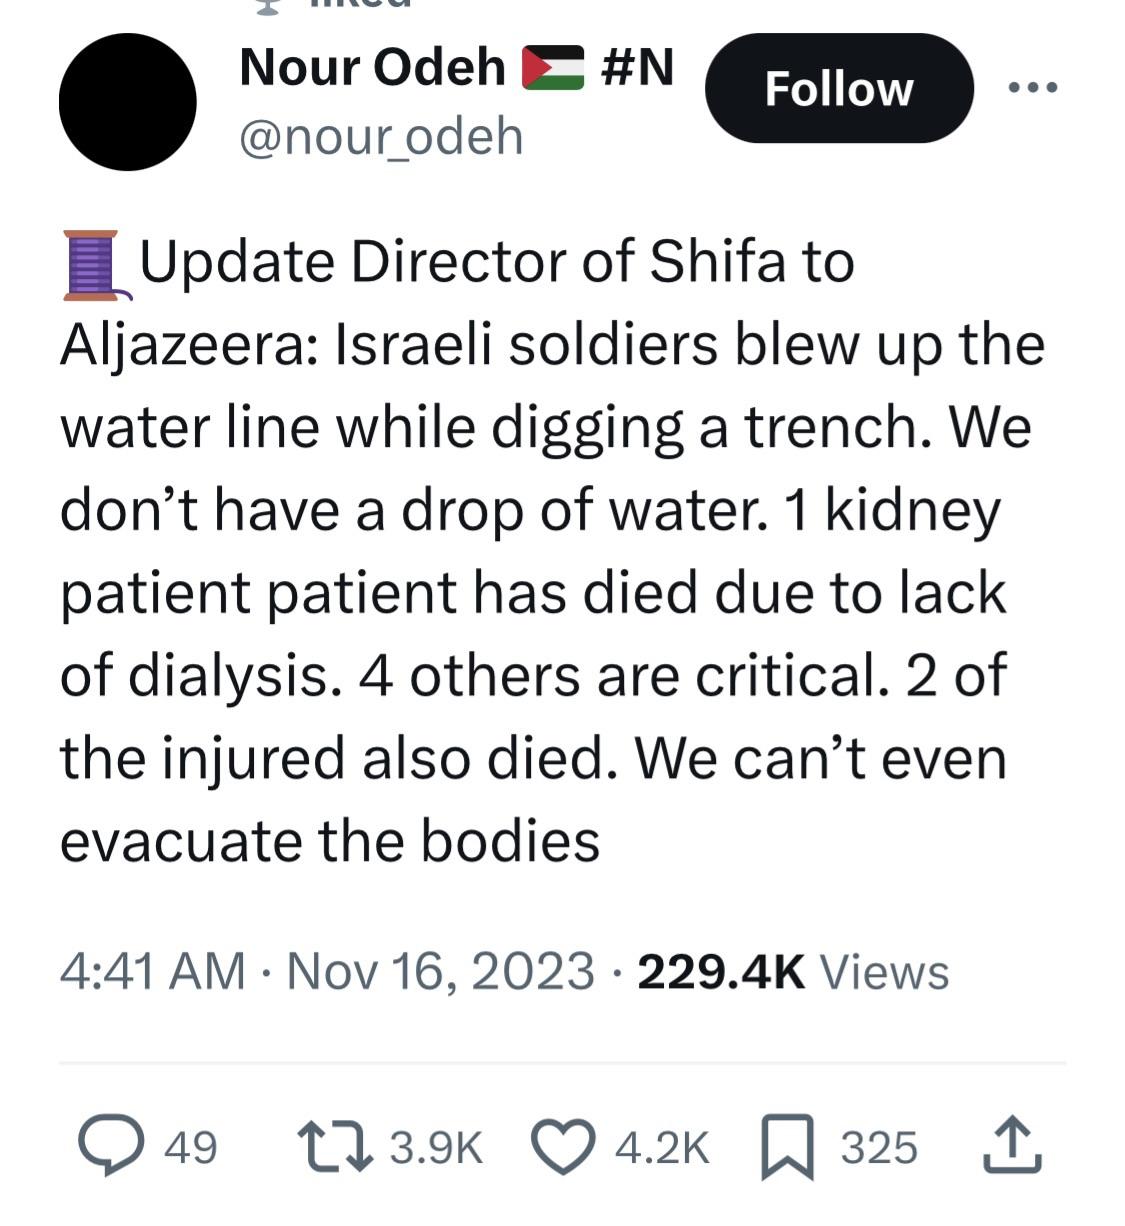The width and height of the screenshot is (1125, 1226).
Task: Click the 325 bookmarks count
Action: 878,1148
